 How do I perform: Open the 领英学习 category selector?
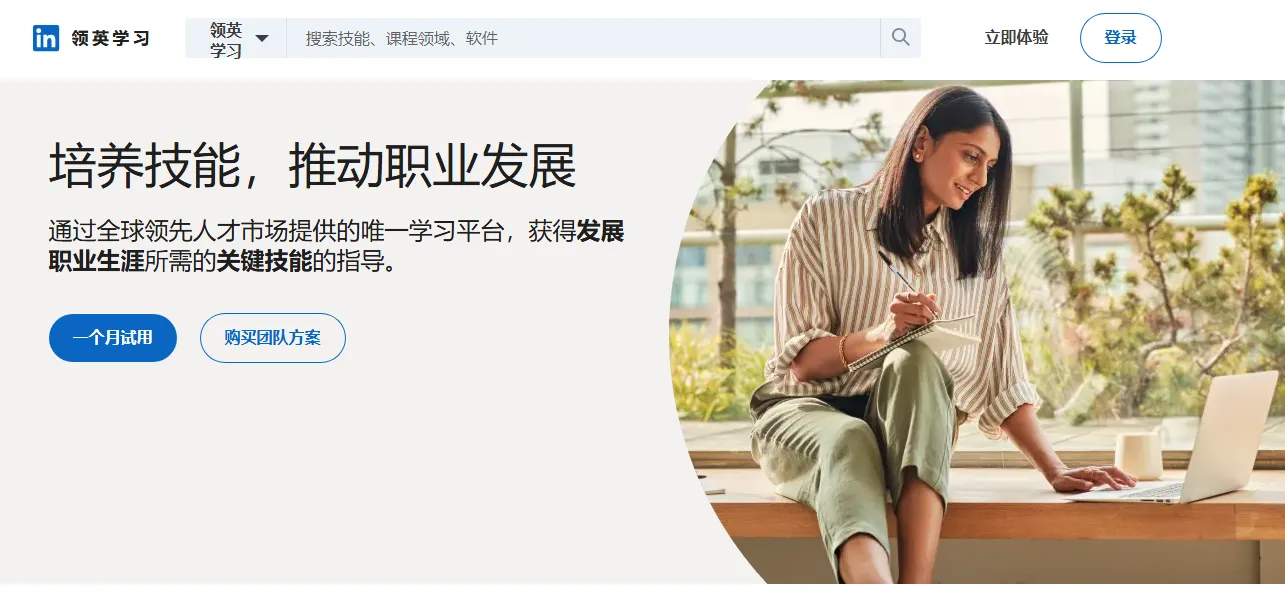tap(236, 38)
